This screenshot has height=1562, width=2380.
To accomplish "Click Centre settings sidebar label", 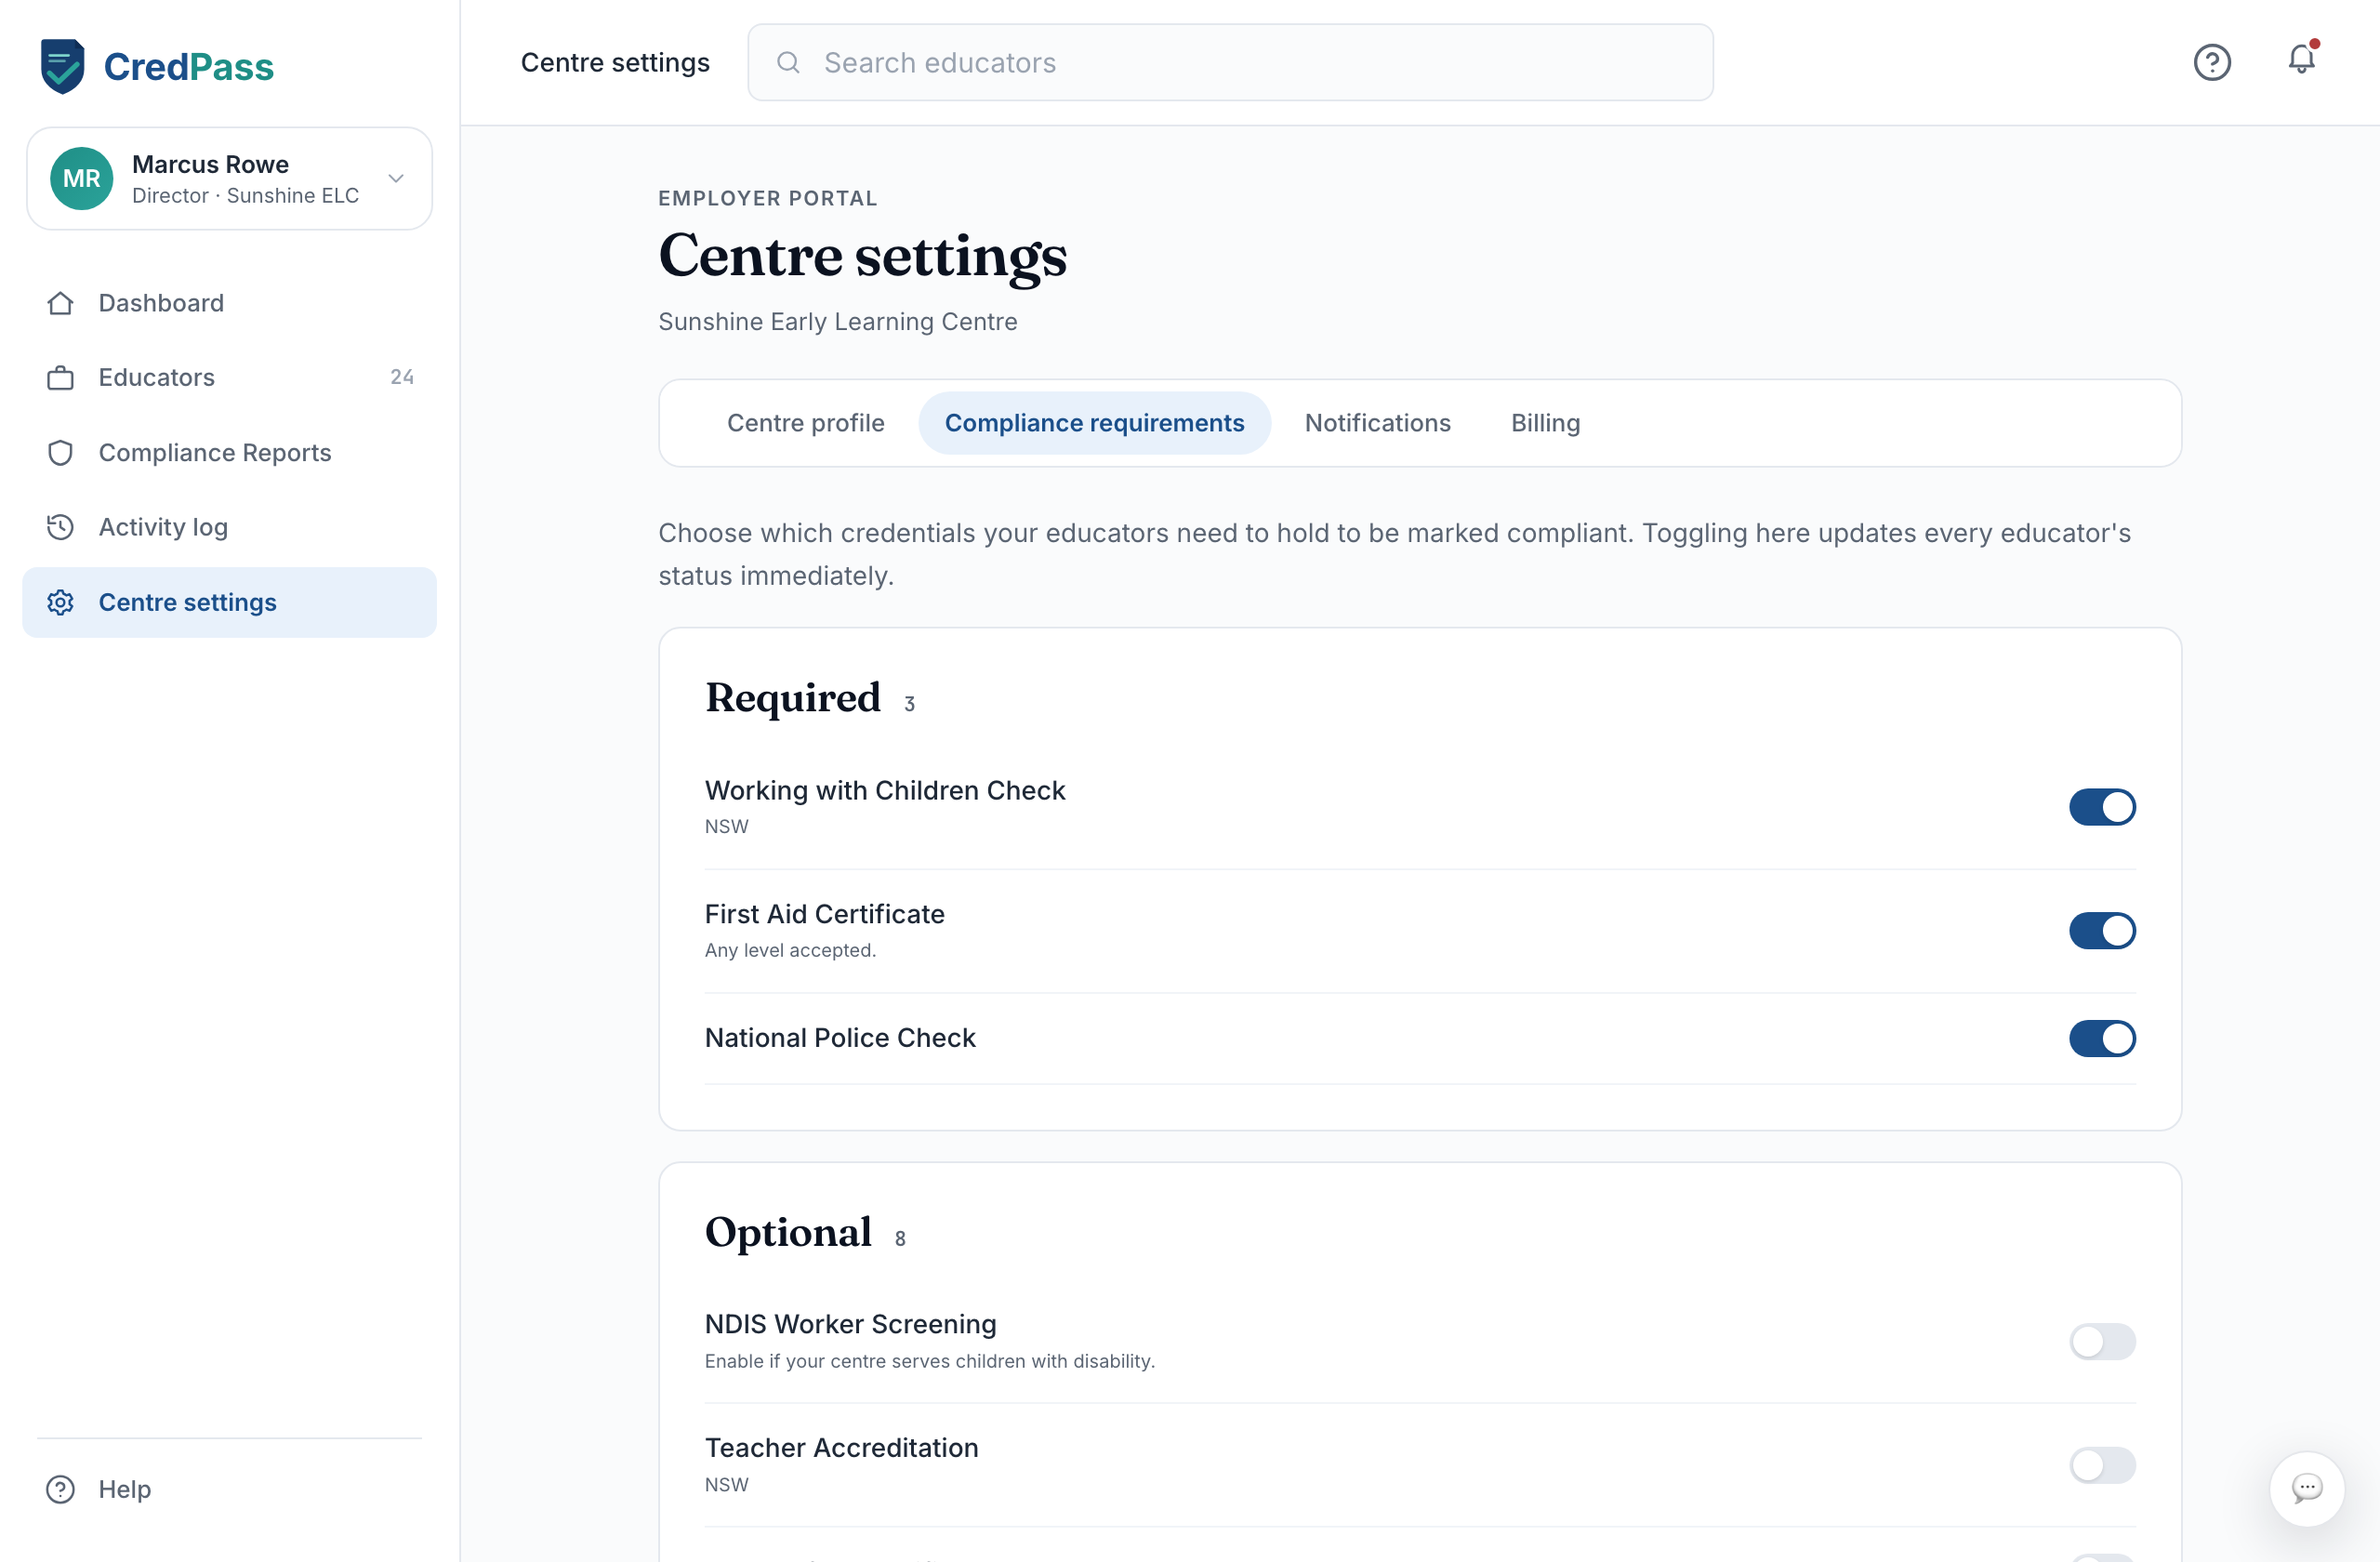I will tap(187, 602).
